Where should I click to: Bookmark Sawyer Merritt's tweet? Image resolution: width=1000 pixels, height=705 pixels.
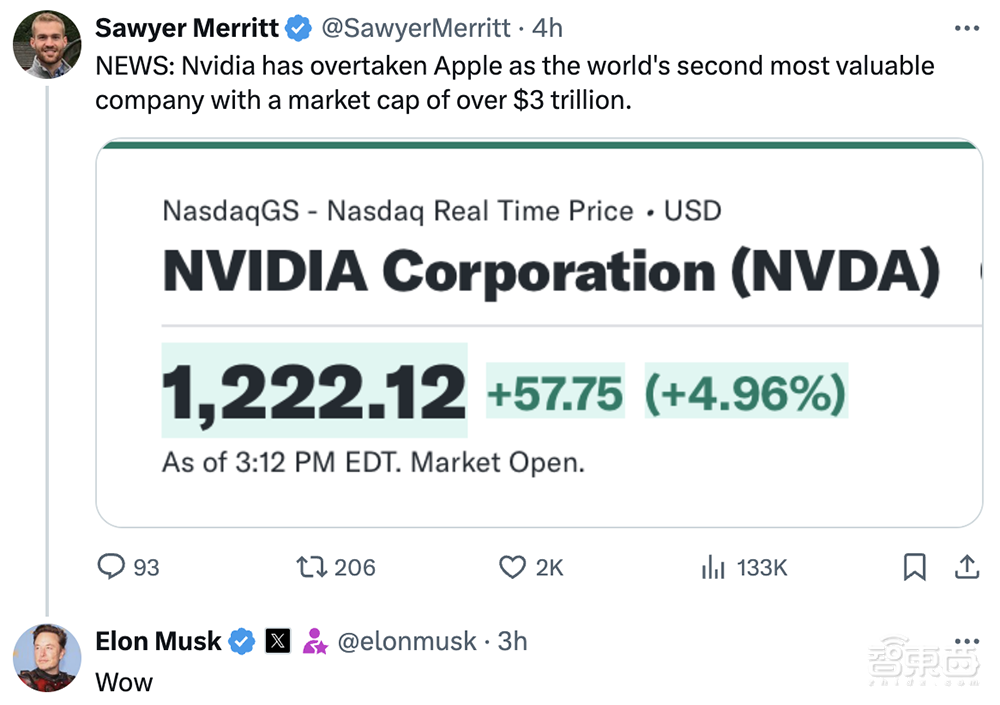point(914,567)
